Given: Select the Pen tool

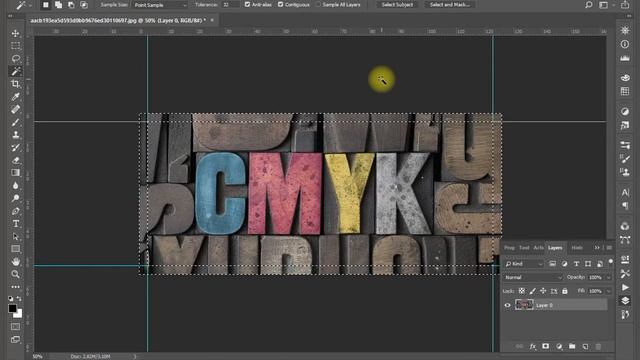Looking at the screenshot, I should pos(16,211).
